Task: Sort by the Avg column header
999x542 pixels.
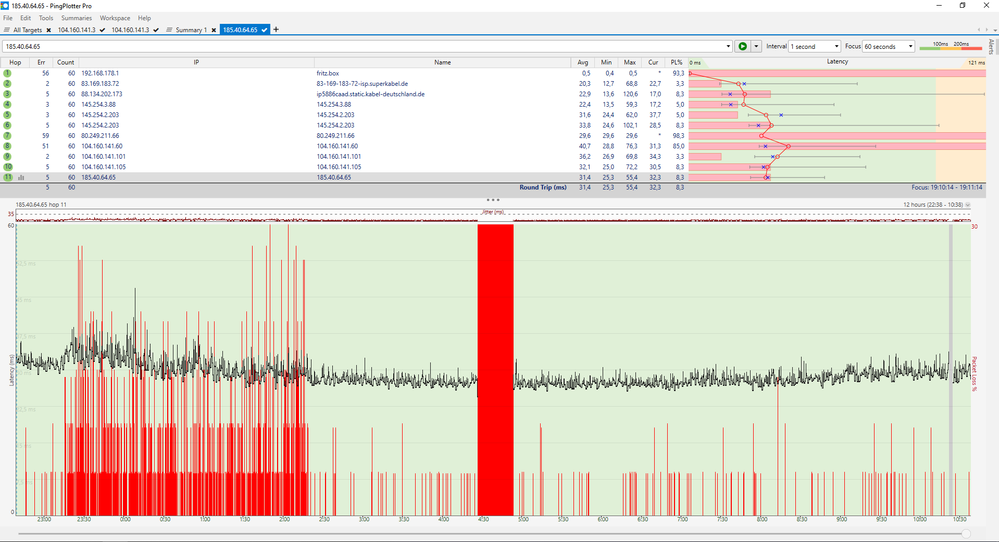Action: (585, 62)
